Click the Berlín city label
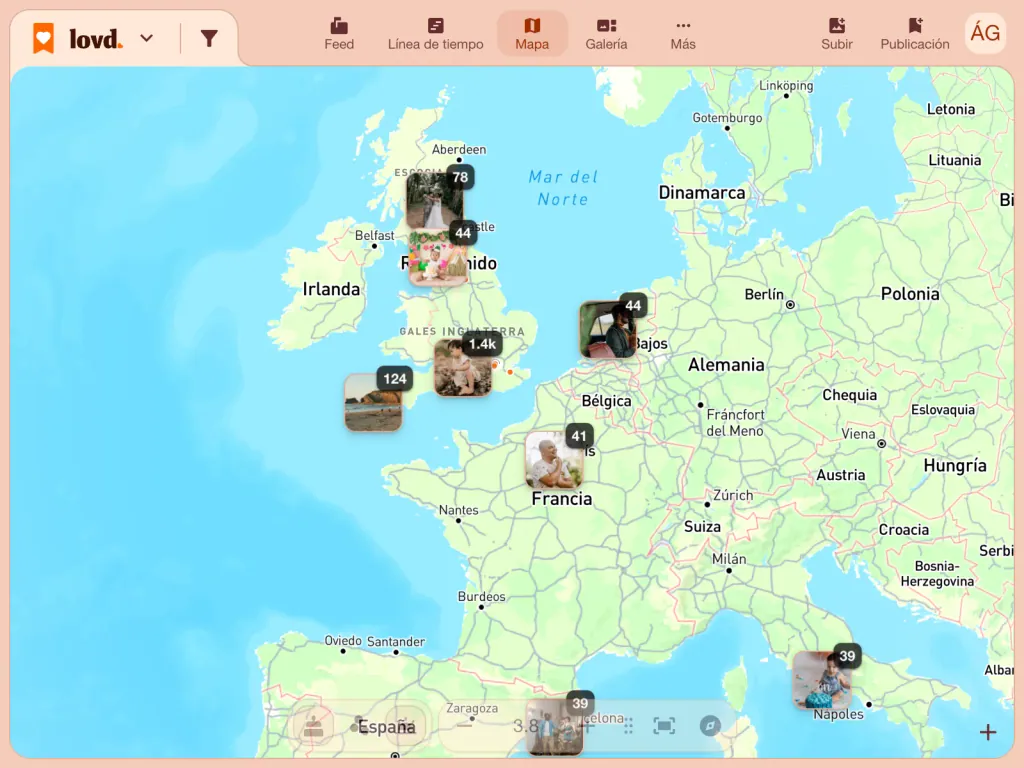 pyautogui.click(x=764, y=295)
